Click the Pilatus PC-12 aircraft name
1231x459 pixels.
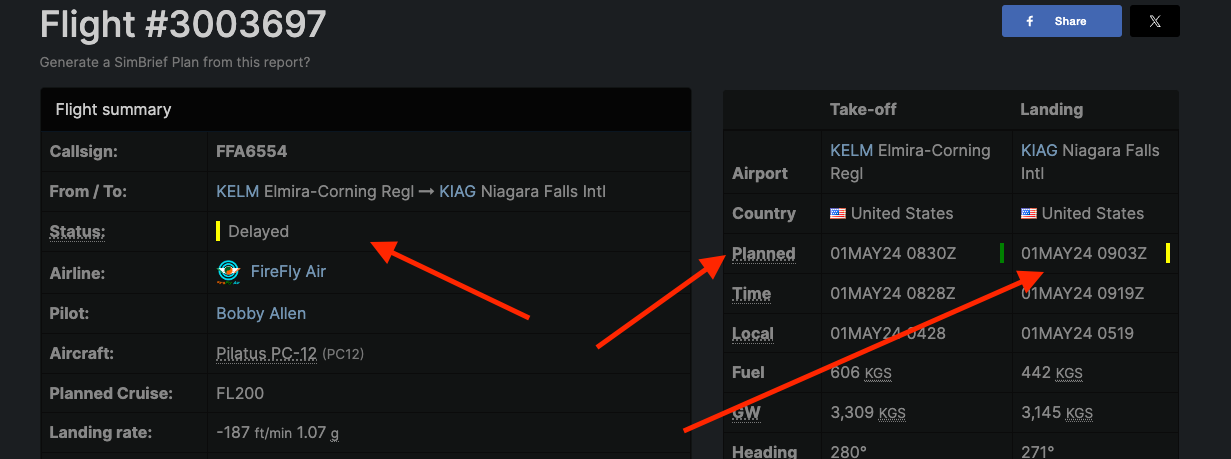[x=266, y=354]
